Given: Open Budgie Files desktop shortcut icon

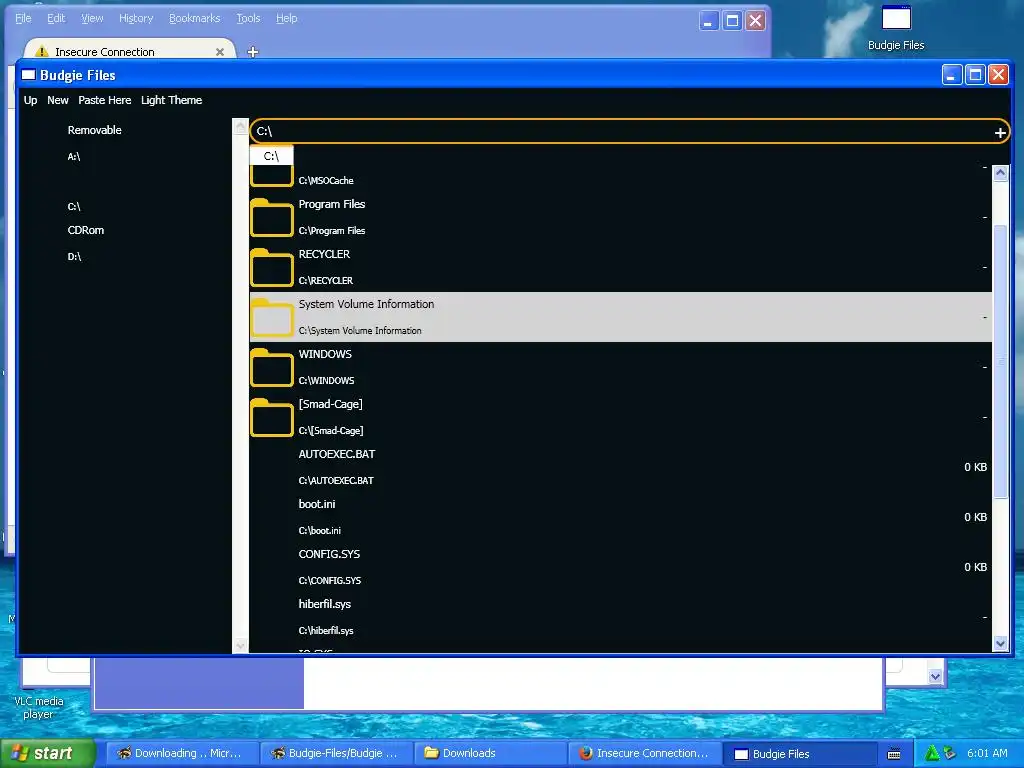Looking at the screenshot, I should 896,18.
